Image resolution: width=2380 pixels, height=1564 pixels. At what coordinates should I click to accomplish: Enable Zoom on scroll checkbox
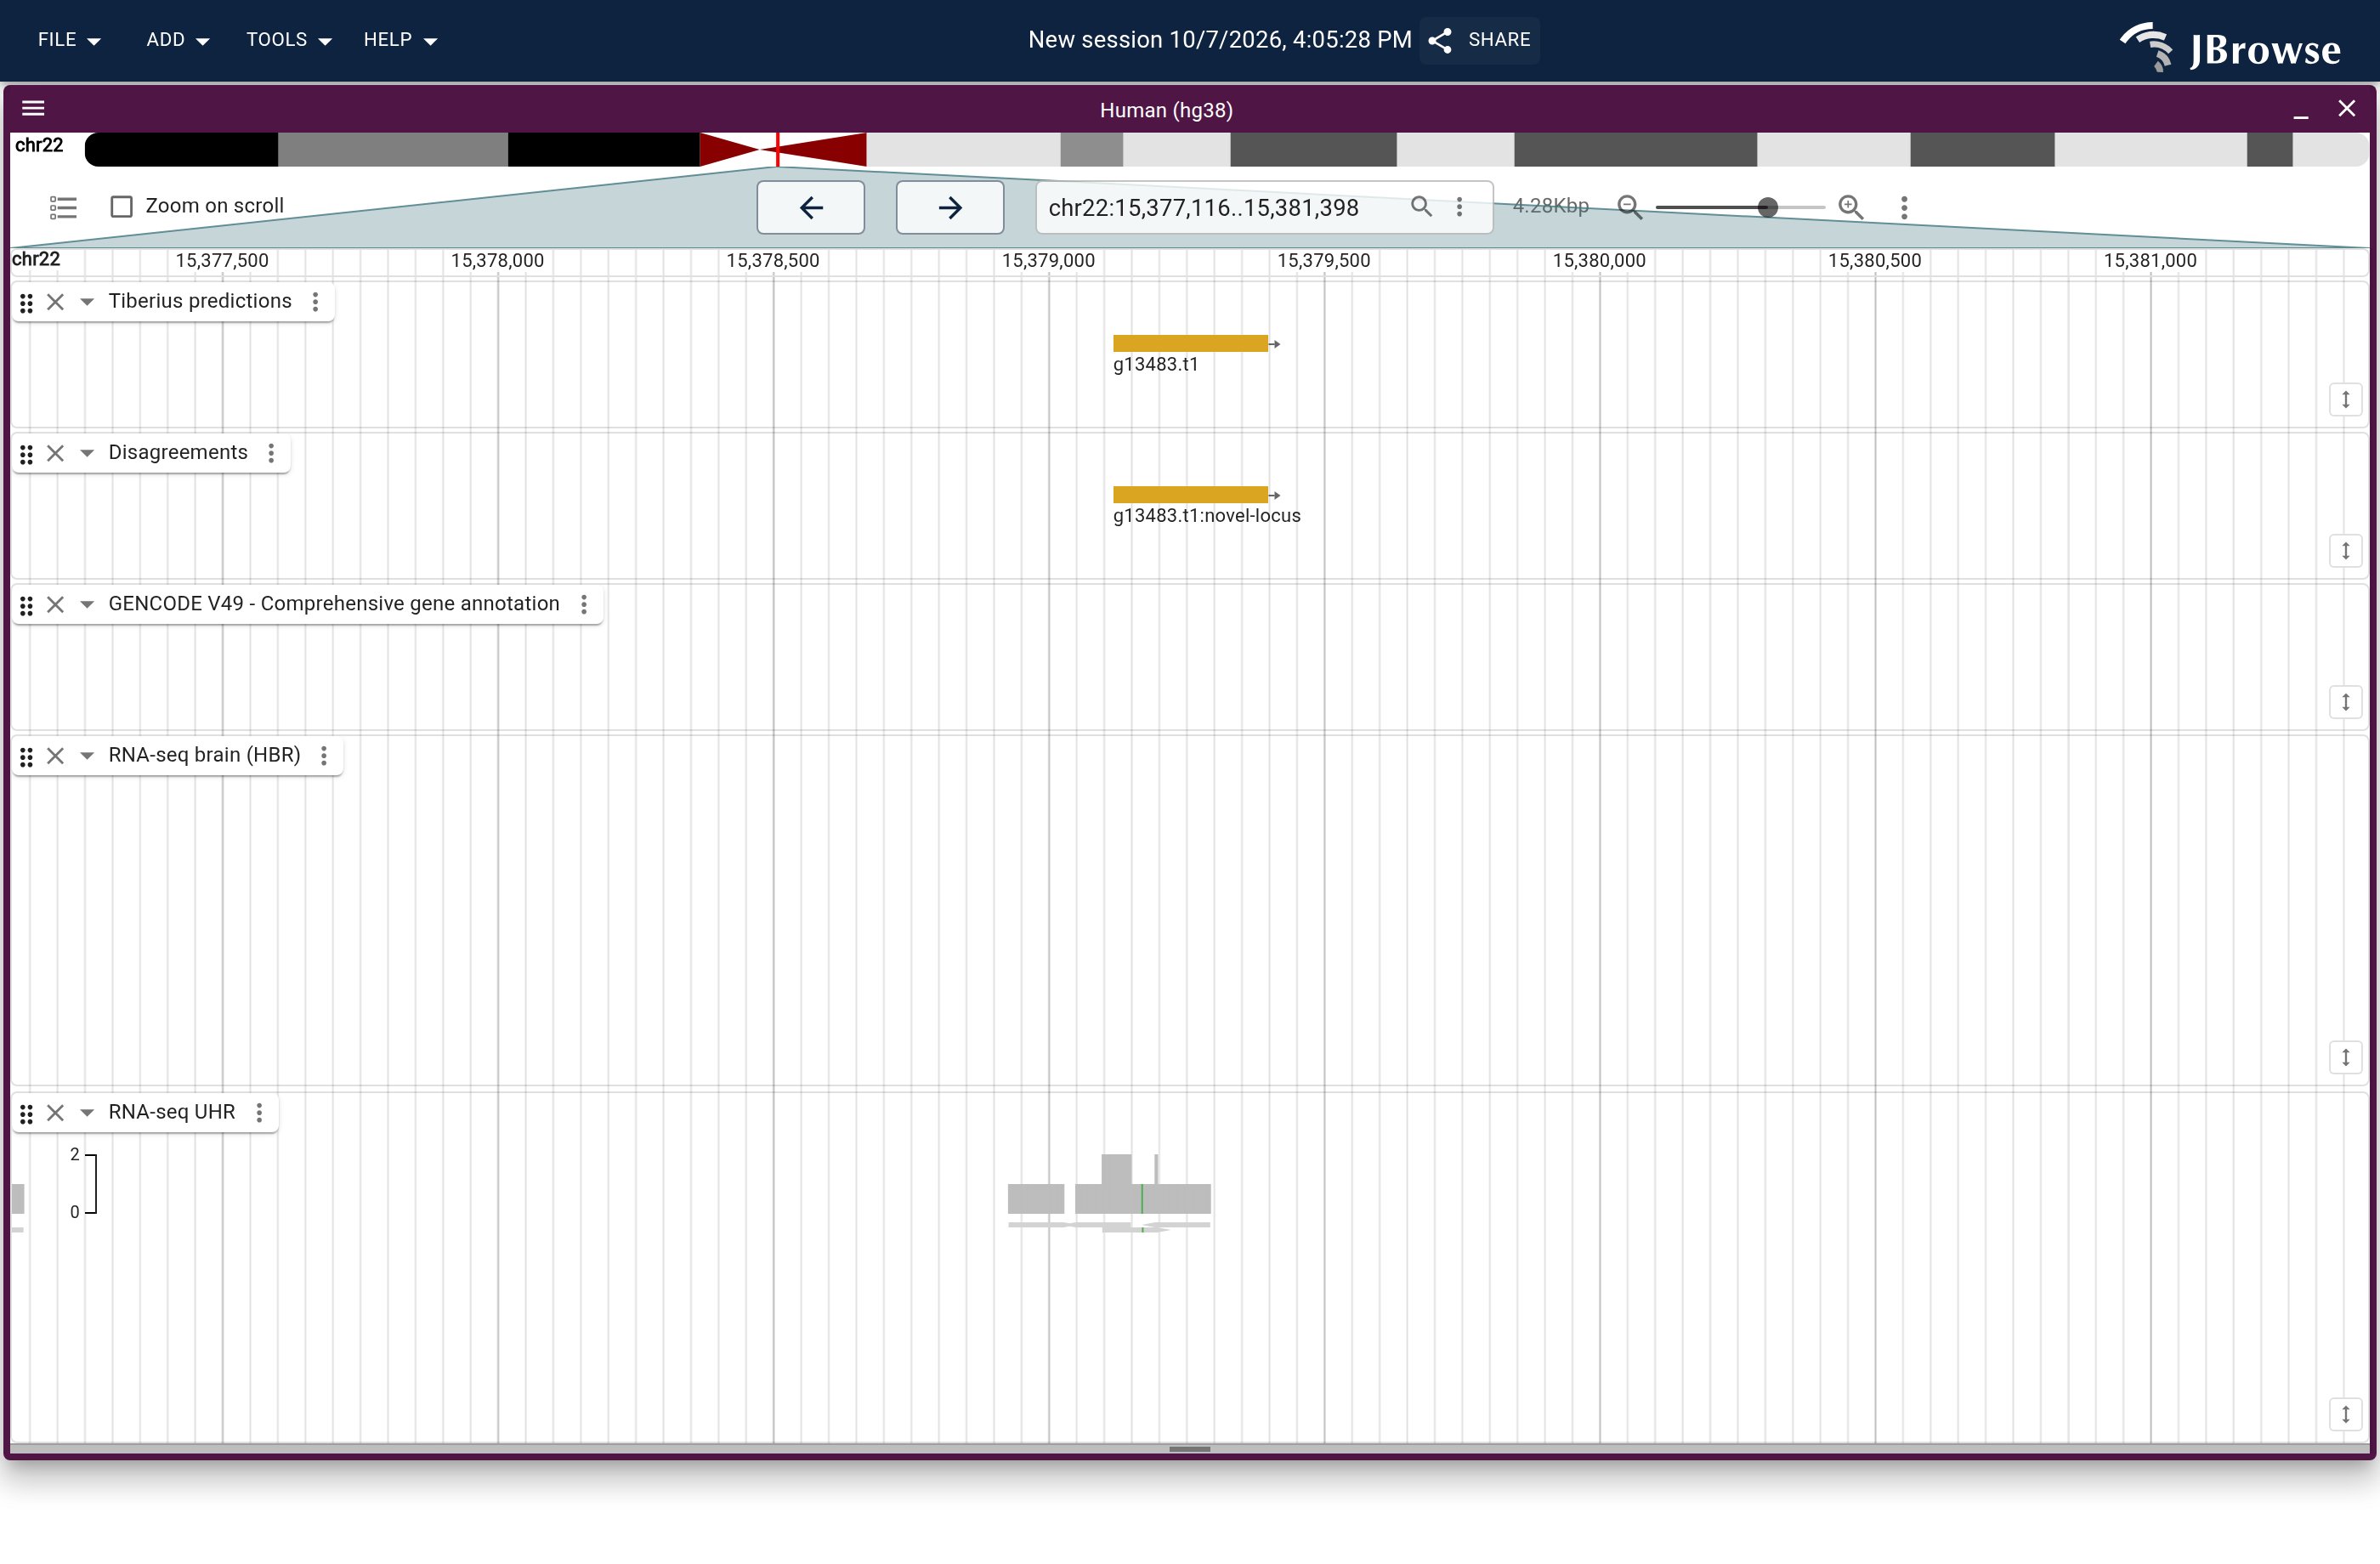122,206
